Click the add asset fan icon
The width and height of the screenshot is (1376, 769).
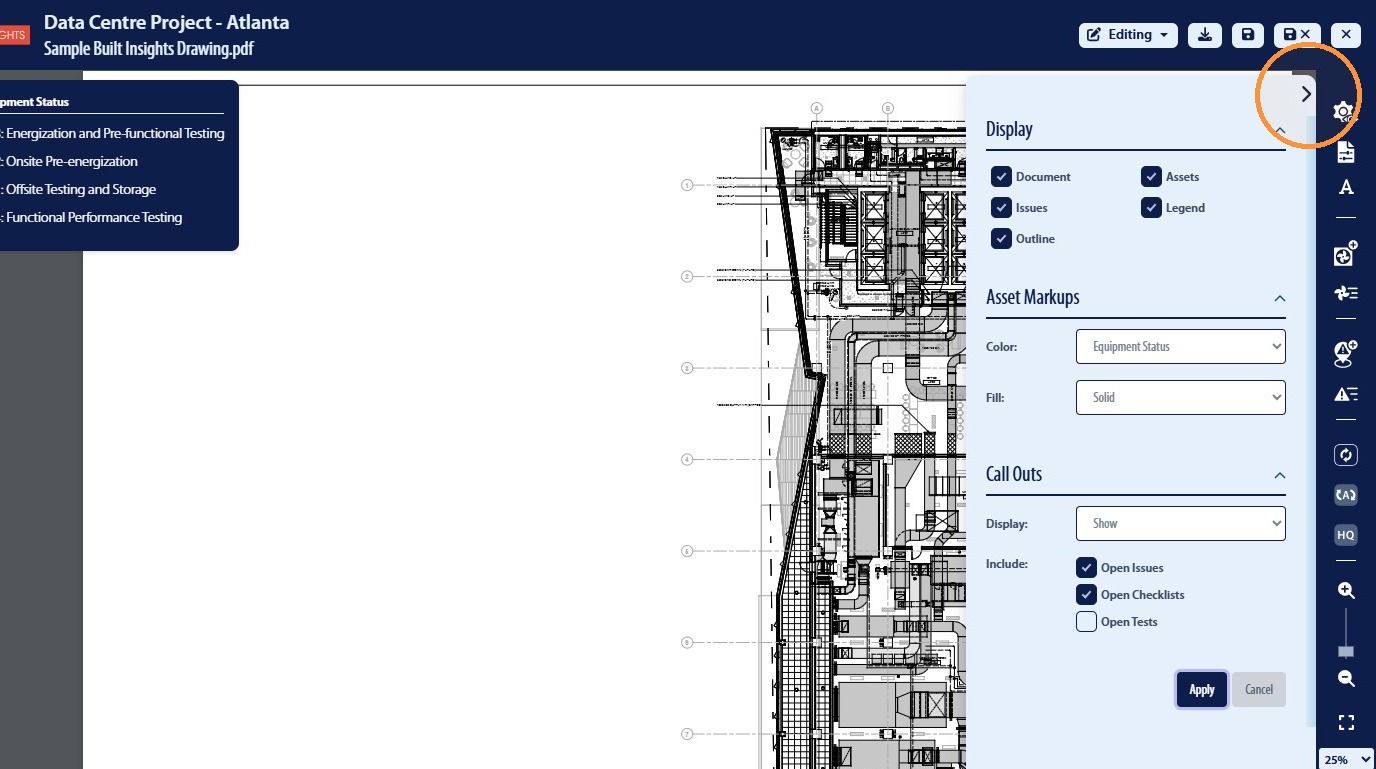pos(1346,254)
